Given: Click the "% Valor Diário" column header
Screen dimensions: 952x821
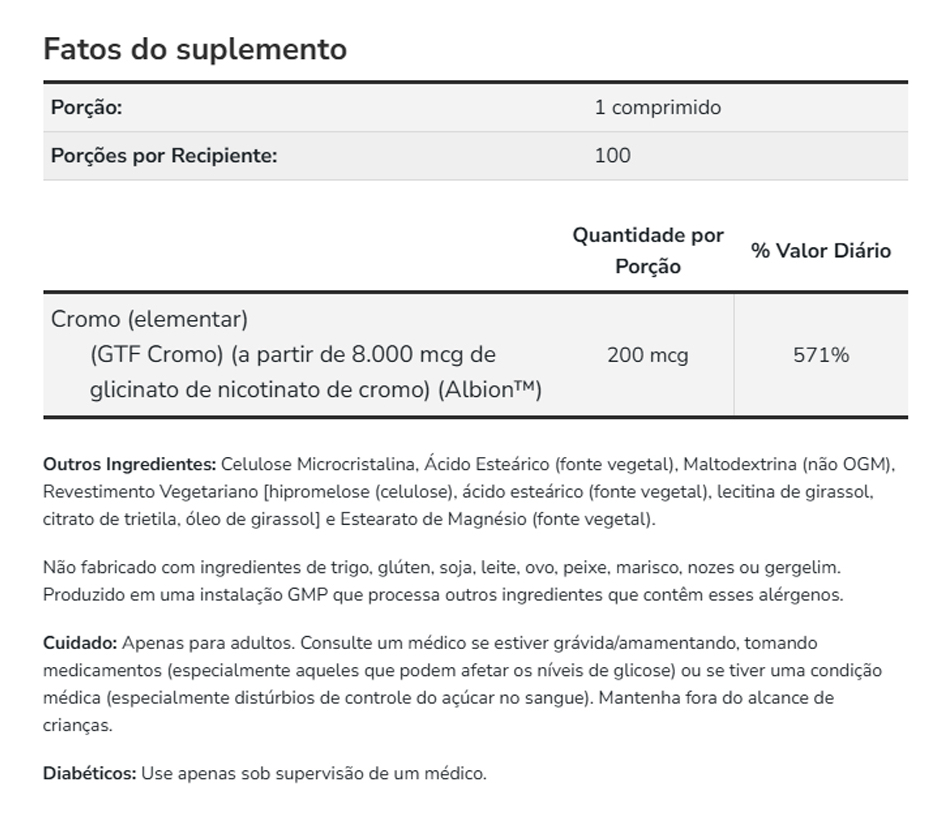Looking at the screenshot, I should point(820,251).
